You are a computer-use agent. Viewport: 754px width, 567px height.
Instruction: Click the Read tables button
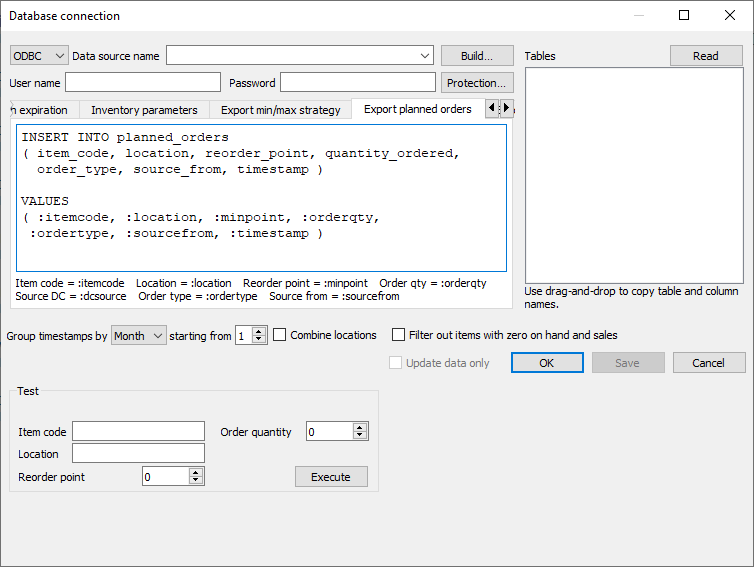pyautogui.click(x=706, y=56)
